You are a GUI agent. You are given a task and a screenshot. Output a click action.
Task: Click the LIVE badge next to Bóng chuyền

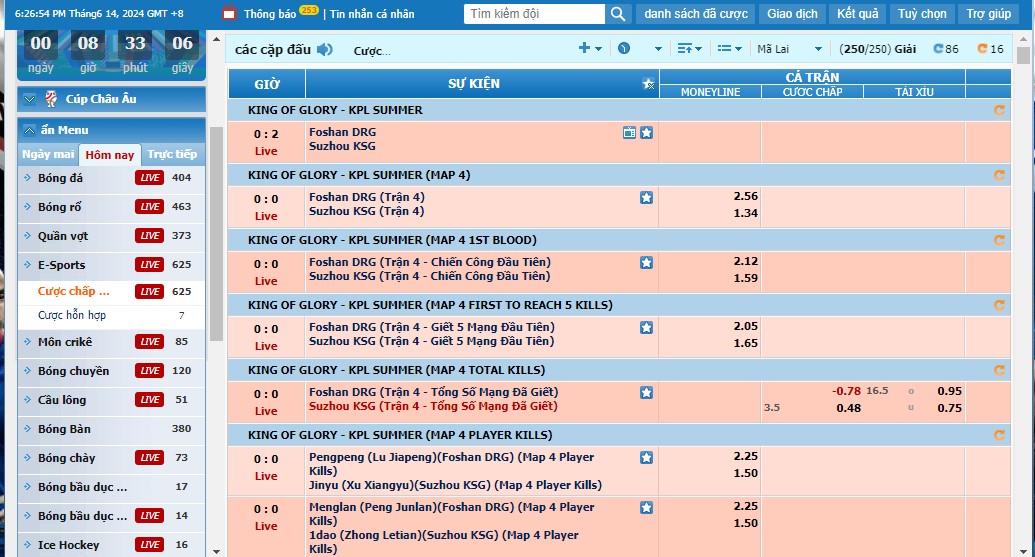(x=149, y=370)
